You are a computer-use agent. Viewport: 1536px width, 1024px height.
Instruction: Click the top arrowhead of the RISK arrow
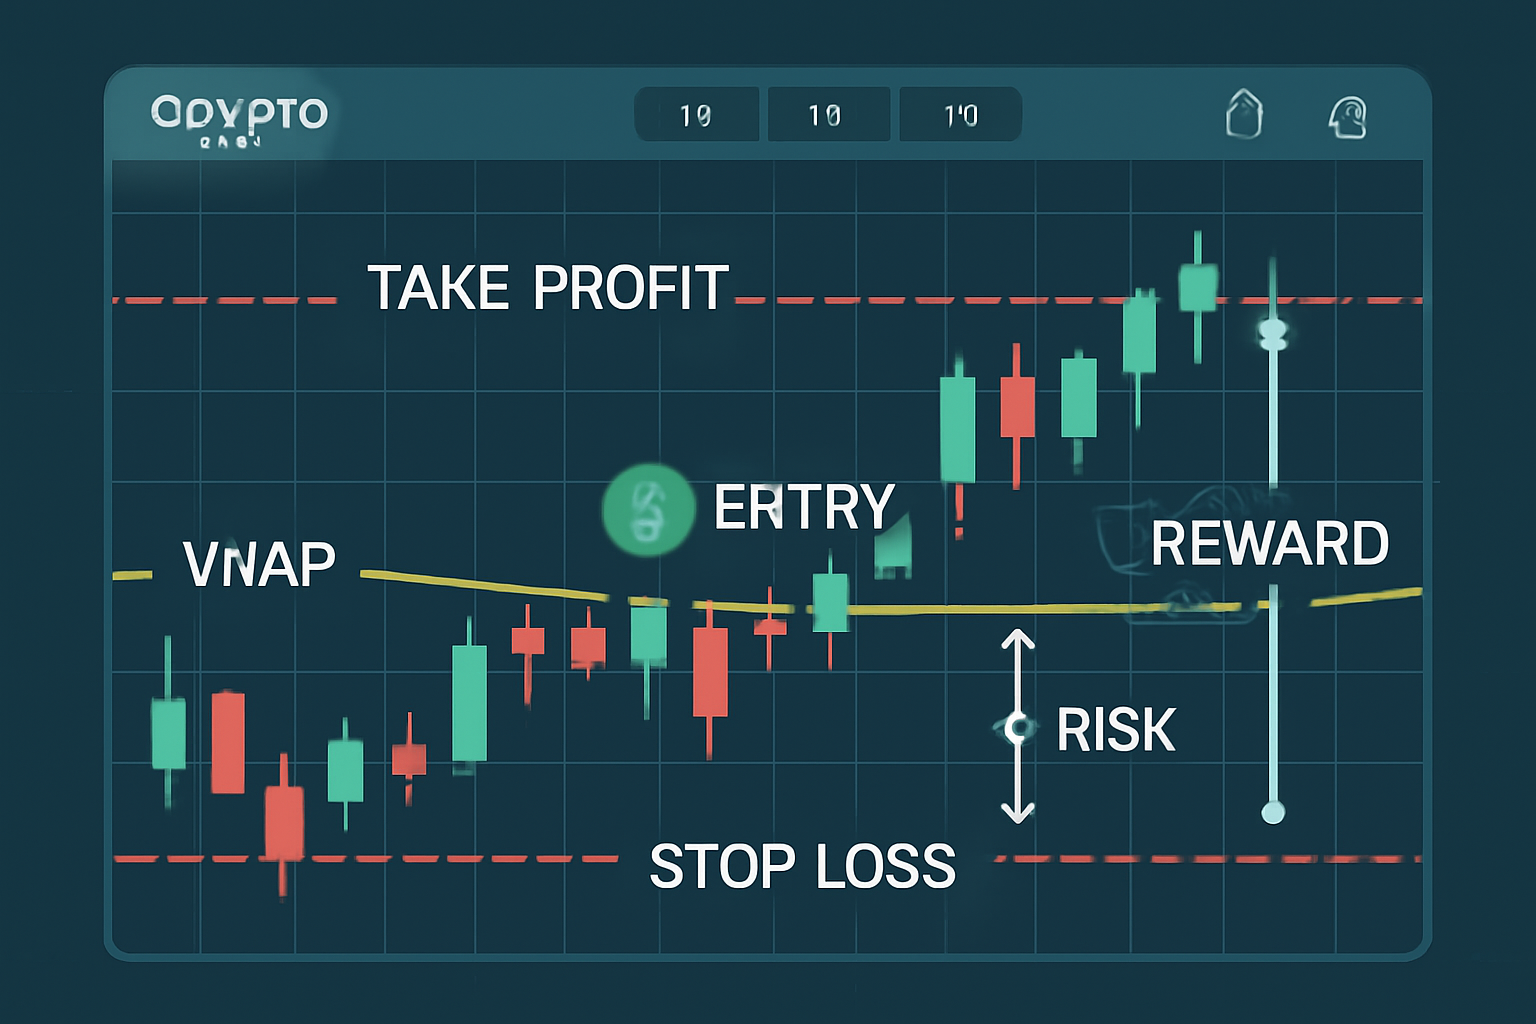[1018, 638]
